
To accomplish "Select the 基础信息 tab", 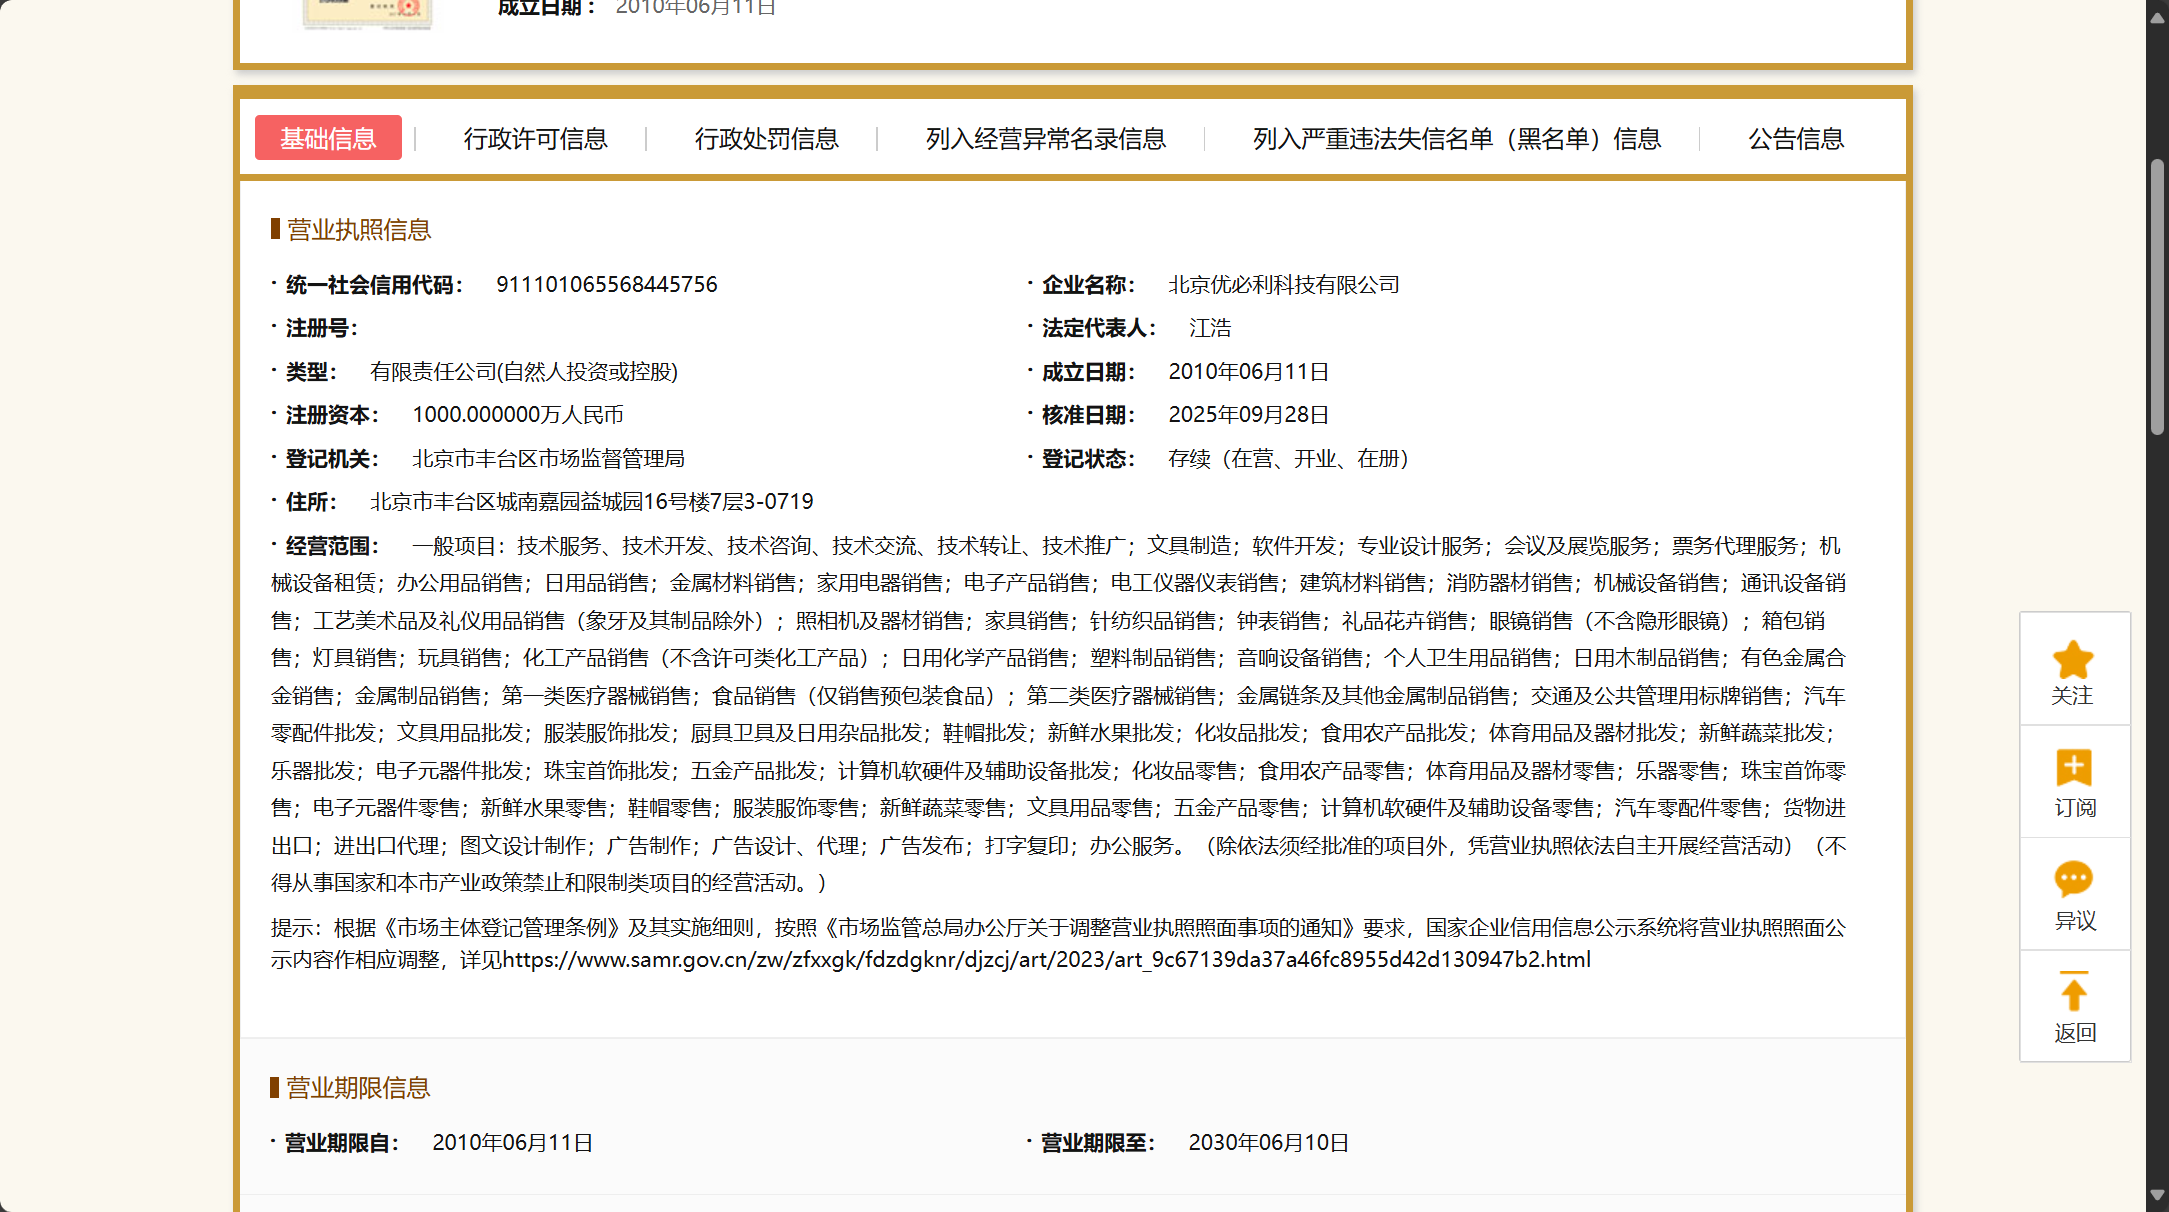I will coord(328,138).
